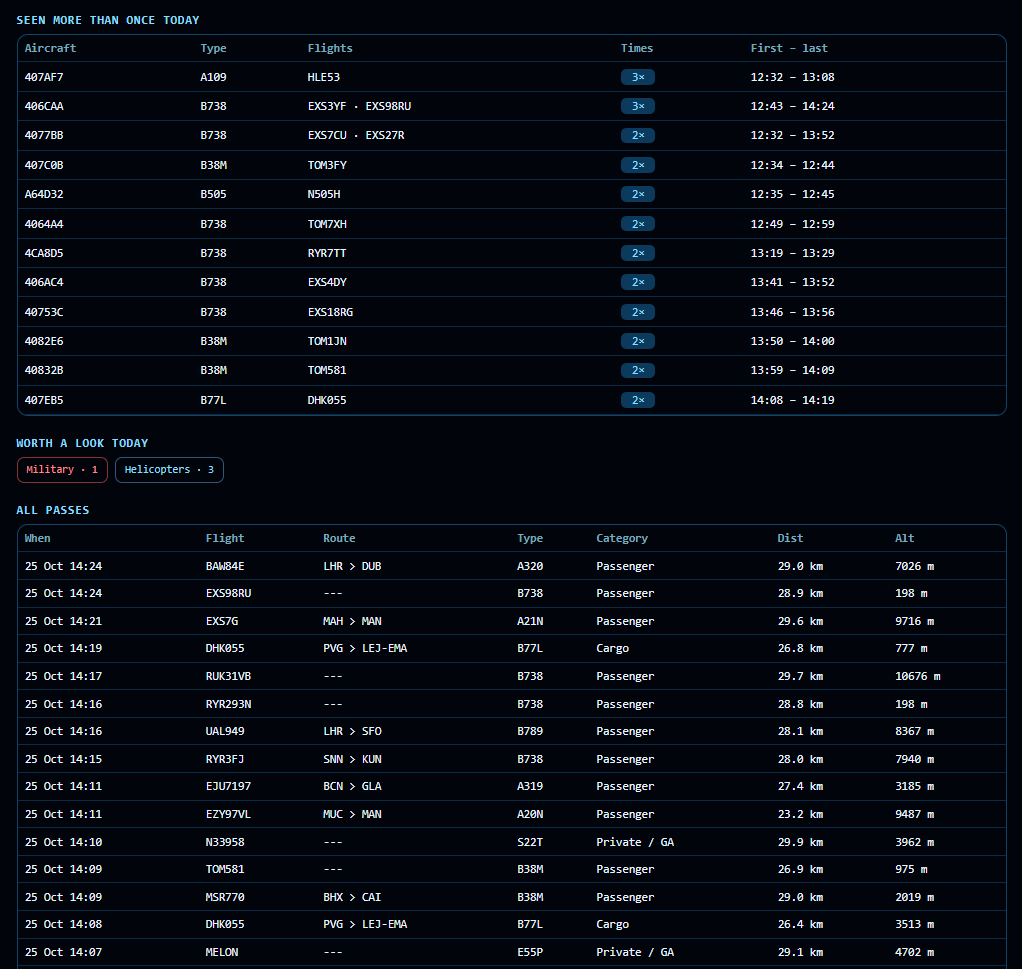Click flight N505H in repeat list
Viewport: 1022px width, 969px height.
[x=324, y=194]
